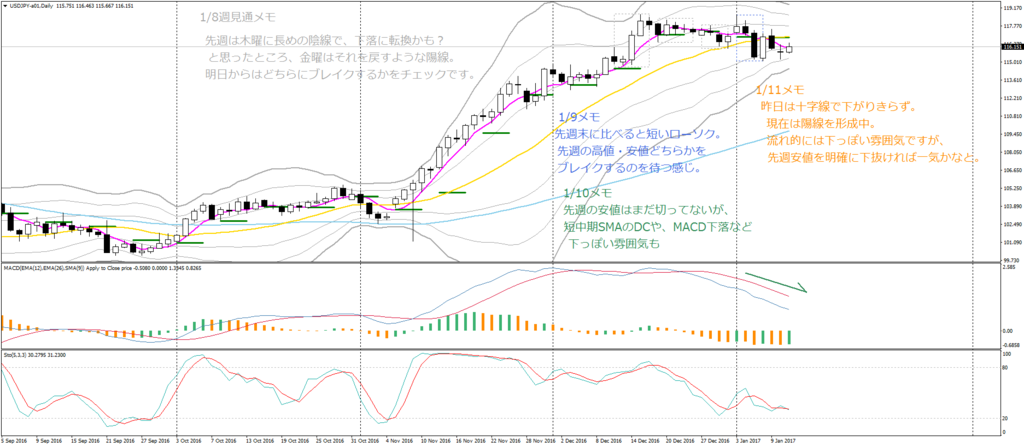Click the 25 Oct 2016 date label
Screen dimensions: 1024x447
pyautogui.click(x=331, y=440)
